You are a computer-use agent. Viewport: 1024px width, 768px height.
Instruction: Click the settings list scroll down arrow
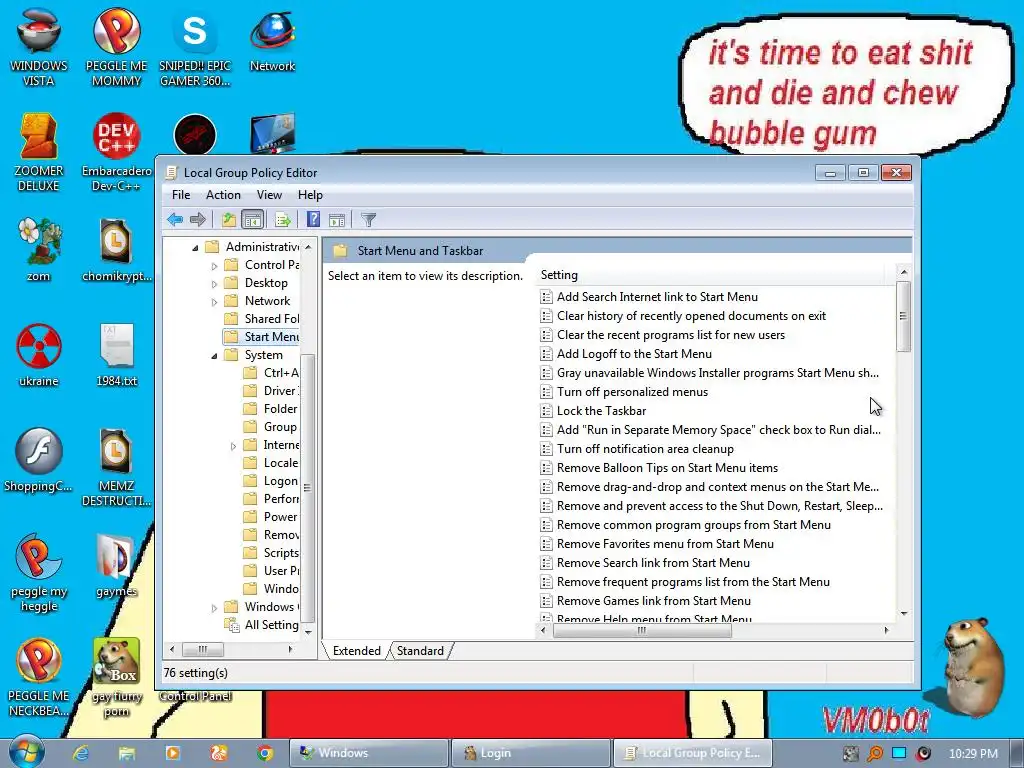coord(904,614)
